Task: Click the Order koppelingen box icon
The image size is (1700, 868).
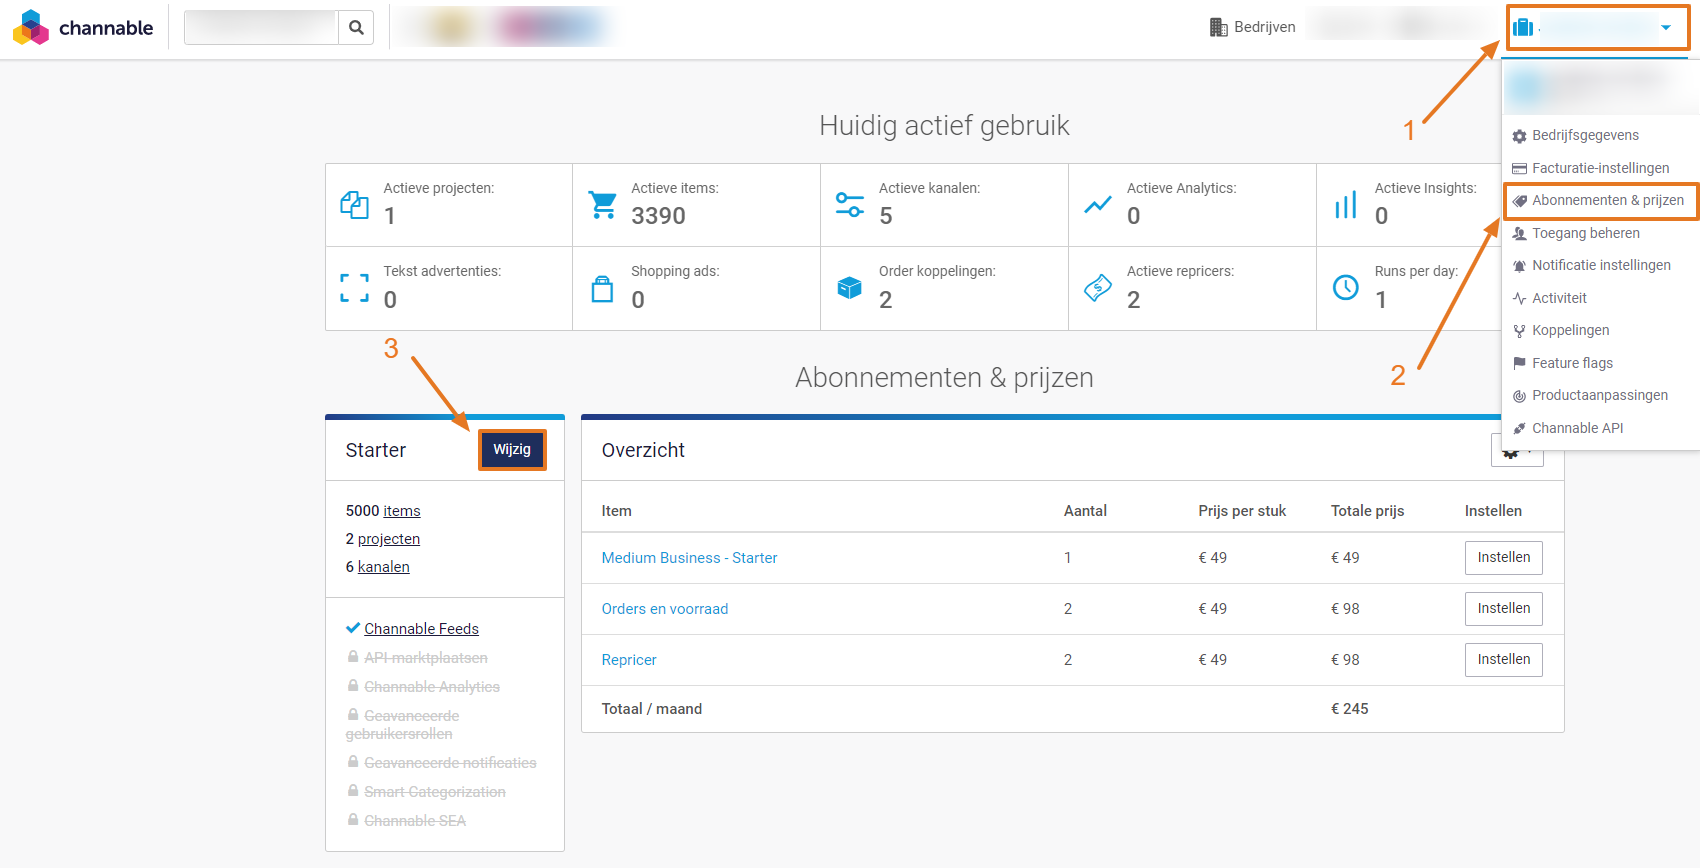Action: (x=850, y=288)
